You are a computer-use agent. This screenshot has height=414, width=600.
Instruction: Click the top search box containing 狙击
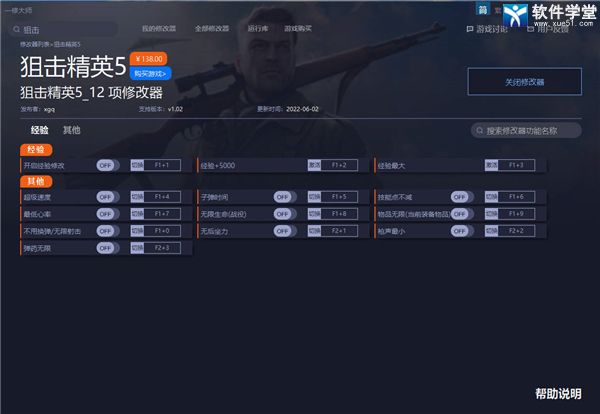64,29
